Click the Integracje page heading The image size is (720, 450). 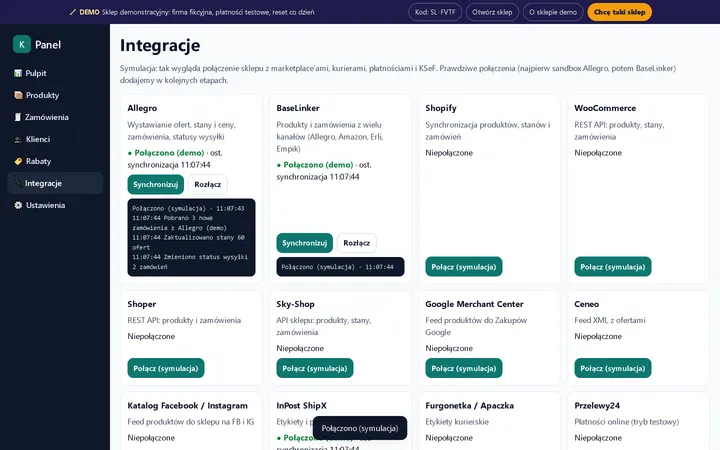point(160,45)
